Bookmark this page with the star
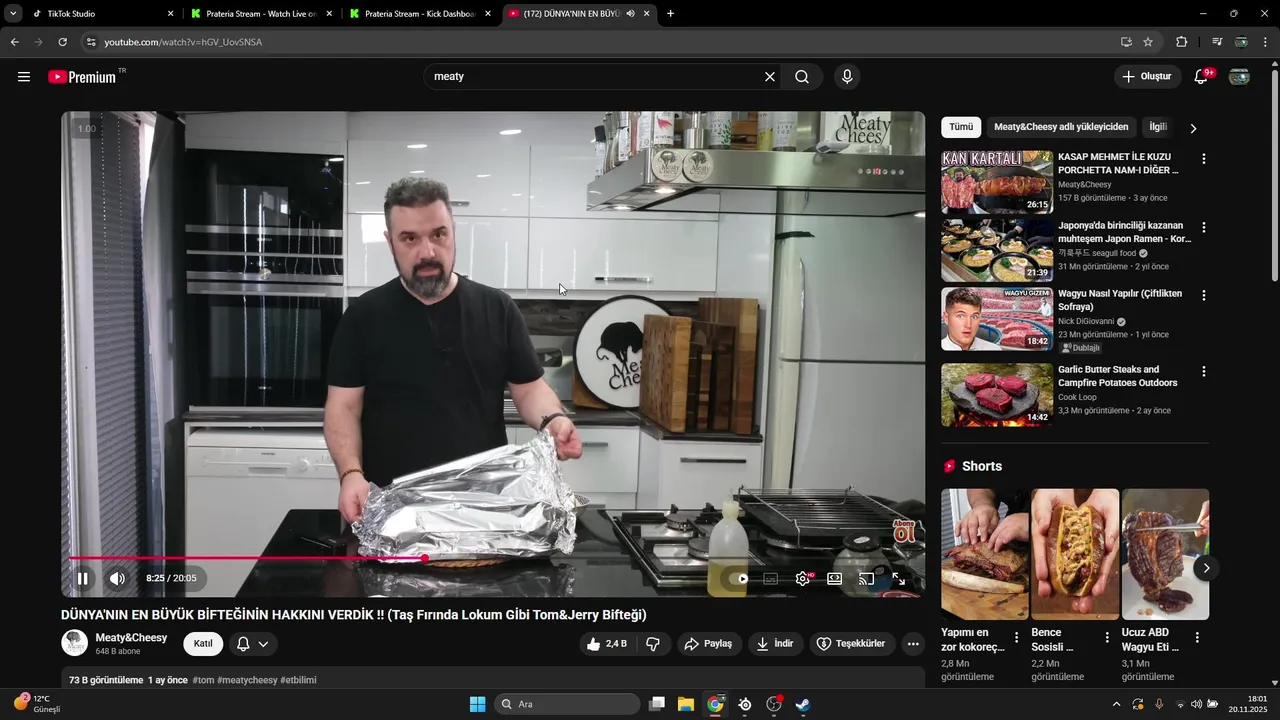 [1148, 42]
